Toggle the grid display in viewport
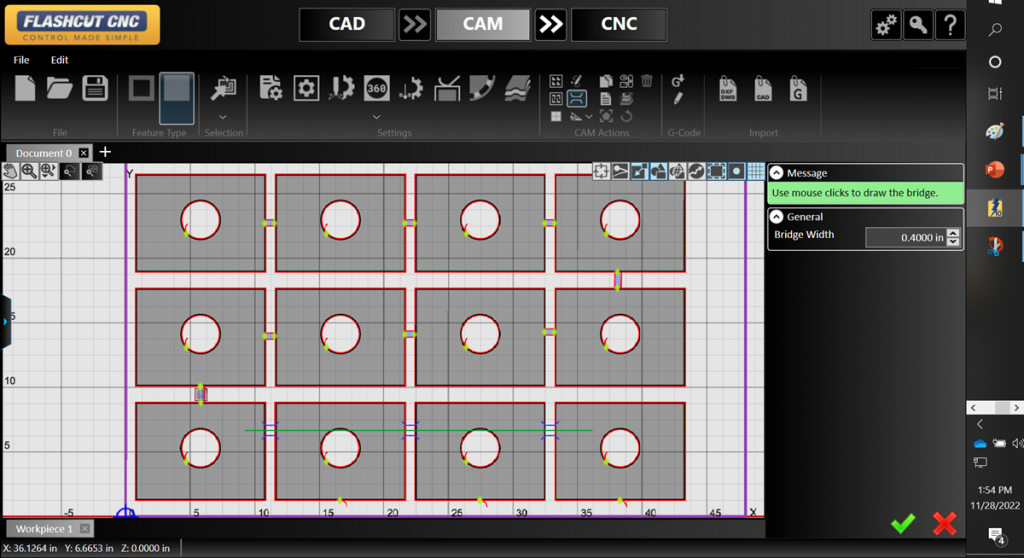The width and height of the screenshot is (1024, 558). tap(756, 171)
